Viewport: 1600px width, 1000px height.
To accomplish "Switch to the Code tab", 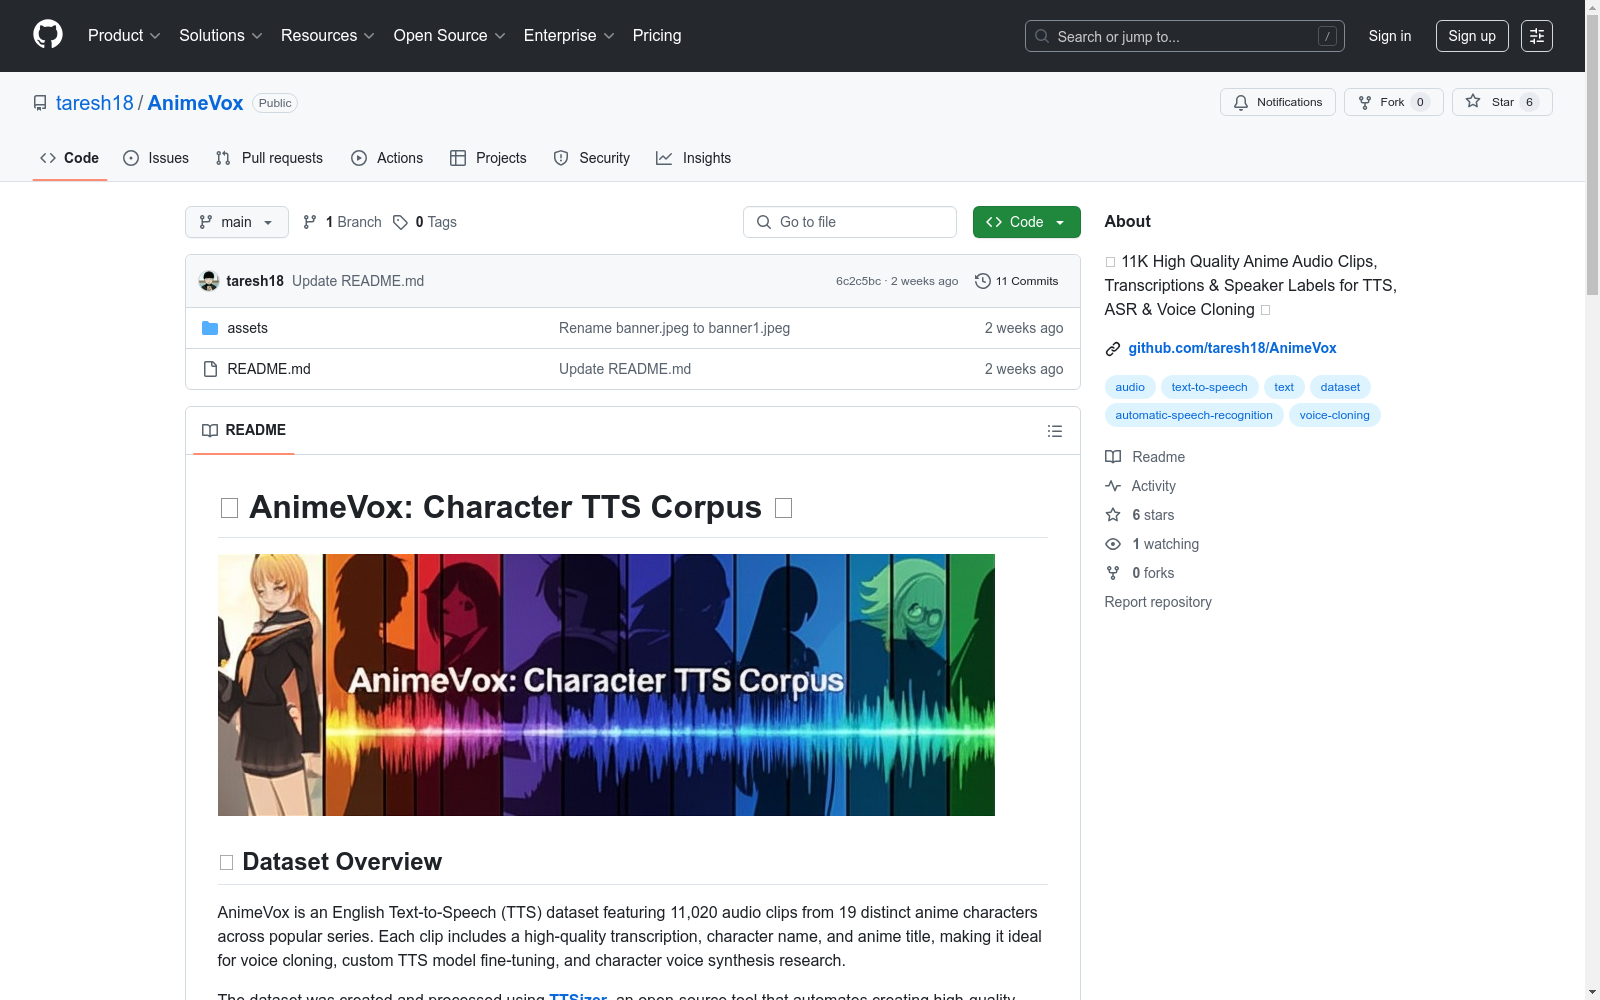I will point(70,158).
